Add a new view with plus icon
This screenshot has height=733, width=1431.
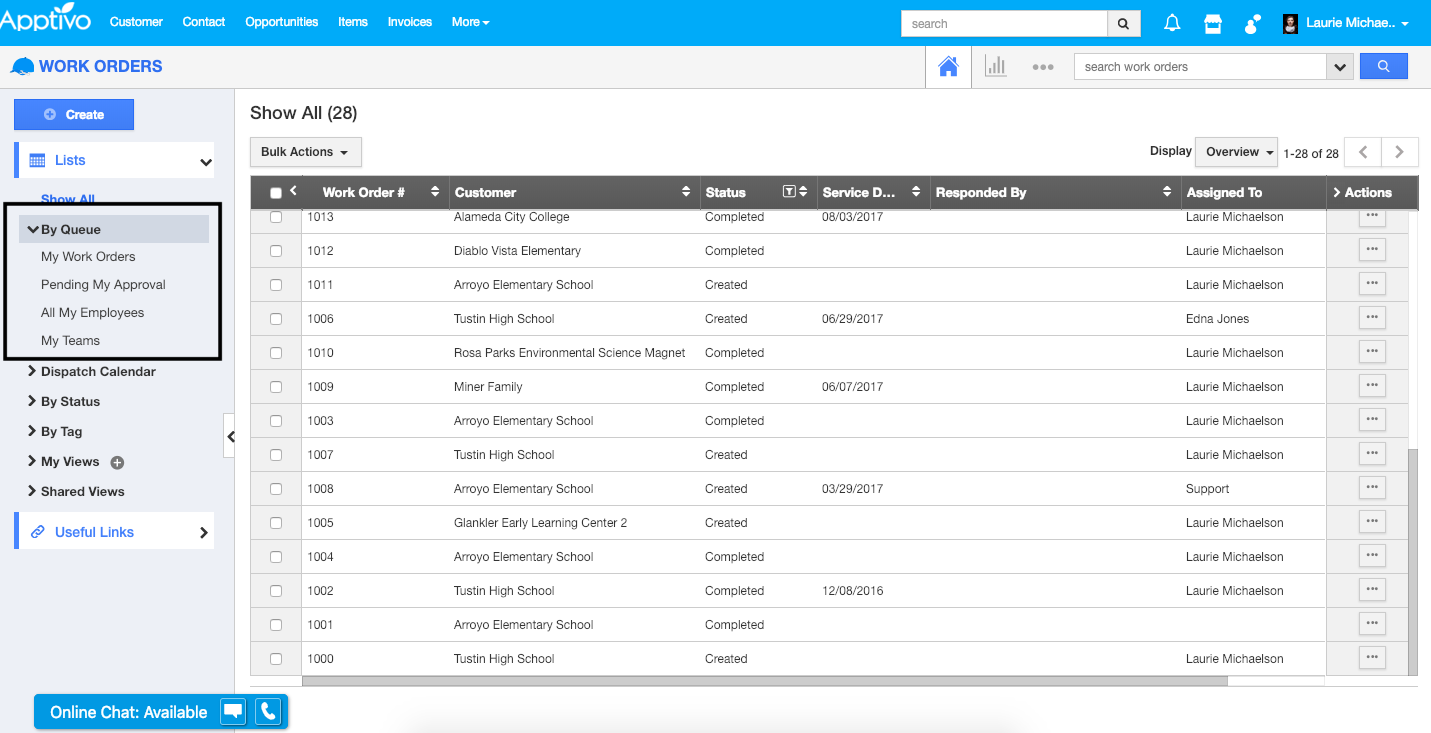coord(117,463)
